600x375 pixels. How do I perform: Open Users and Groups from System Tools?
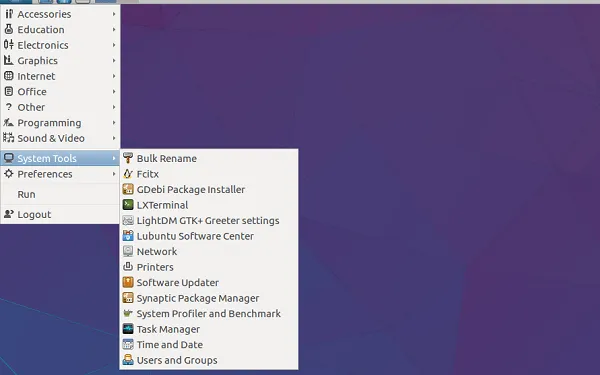209,360
